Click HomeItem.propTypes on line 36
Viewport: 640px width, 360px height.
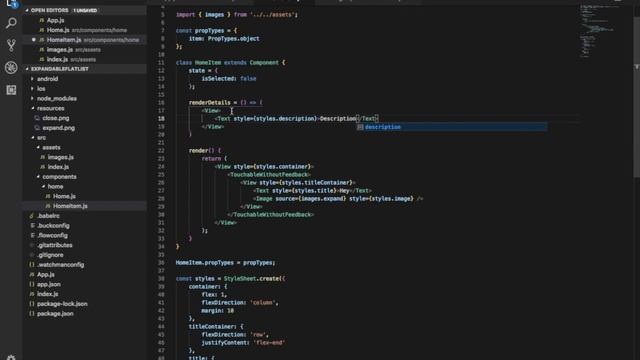pyautogui.click(x=205, y=263)
